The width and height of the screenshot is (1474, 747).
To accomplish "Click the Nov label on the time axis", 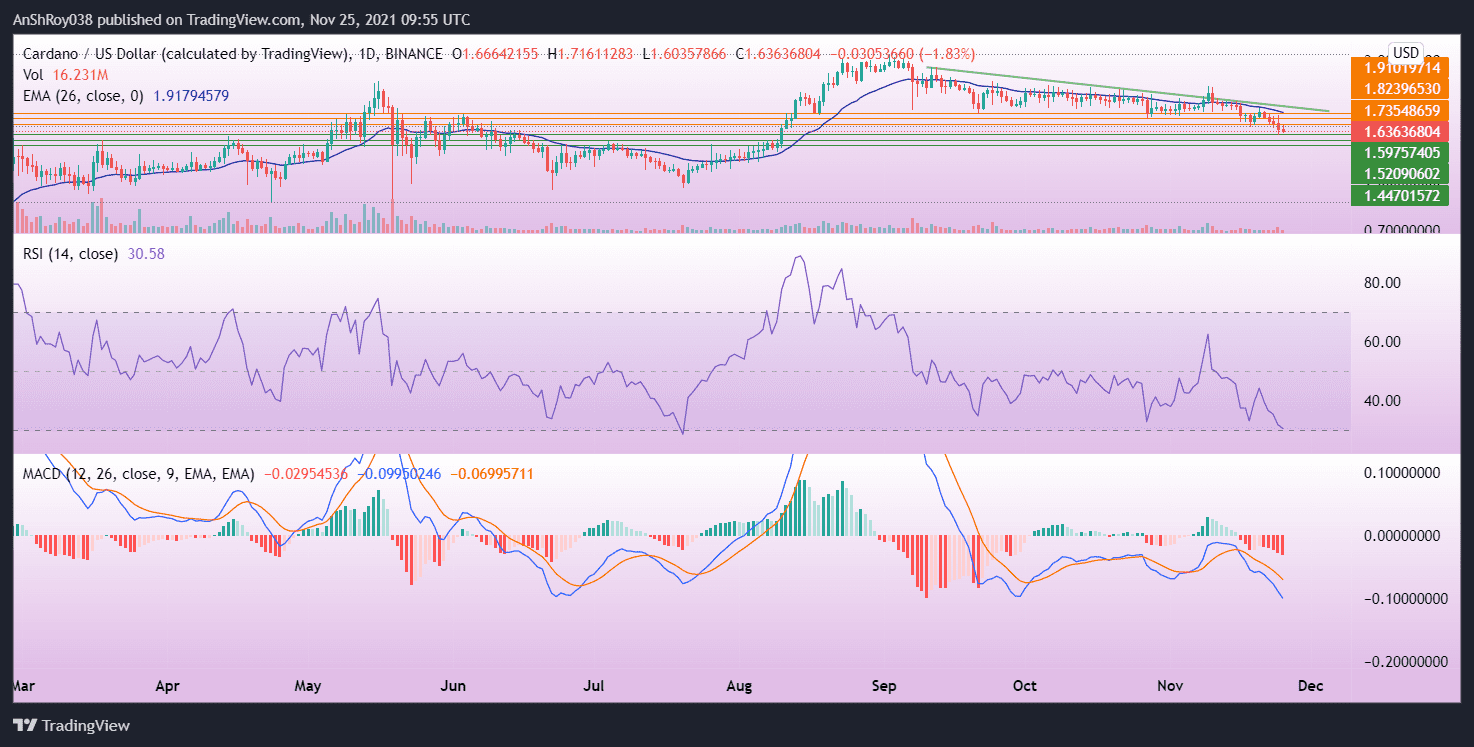I will coord(1168,686).
